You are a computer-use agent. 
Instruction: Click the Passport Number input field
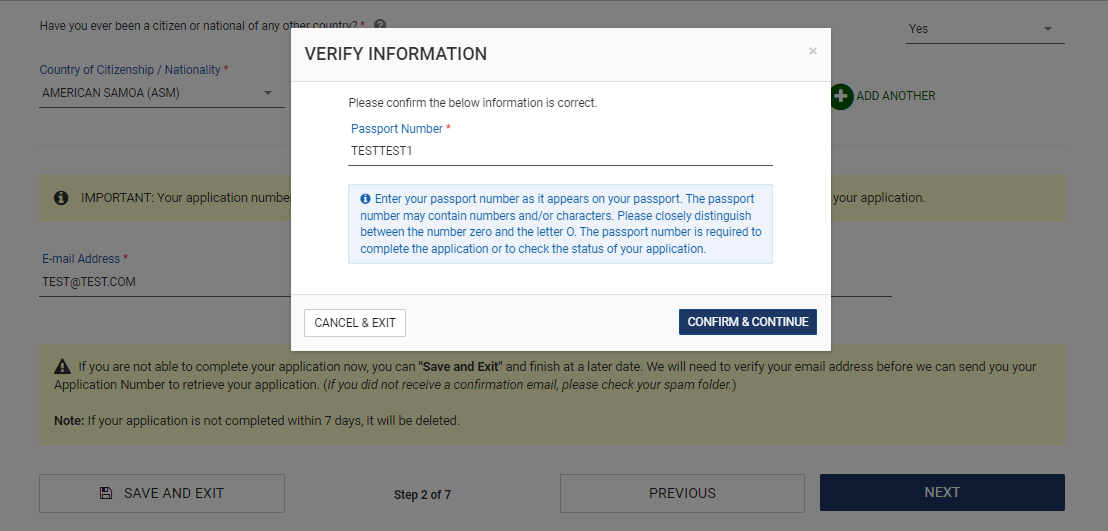[560, 151]
